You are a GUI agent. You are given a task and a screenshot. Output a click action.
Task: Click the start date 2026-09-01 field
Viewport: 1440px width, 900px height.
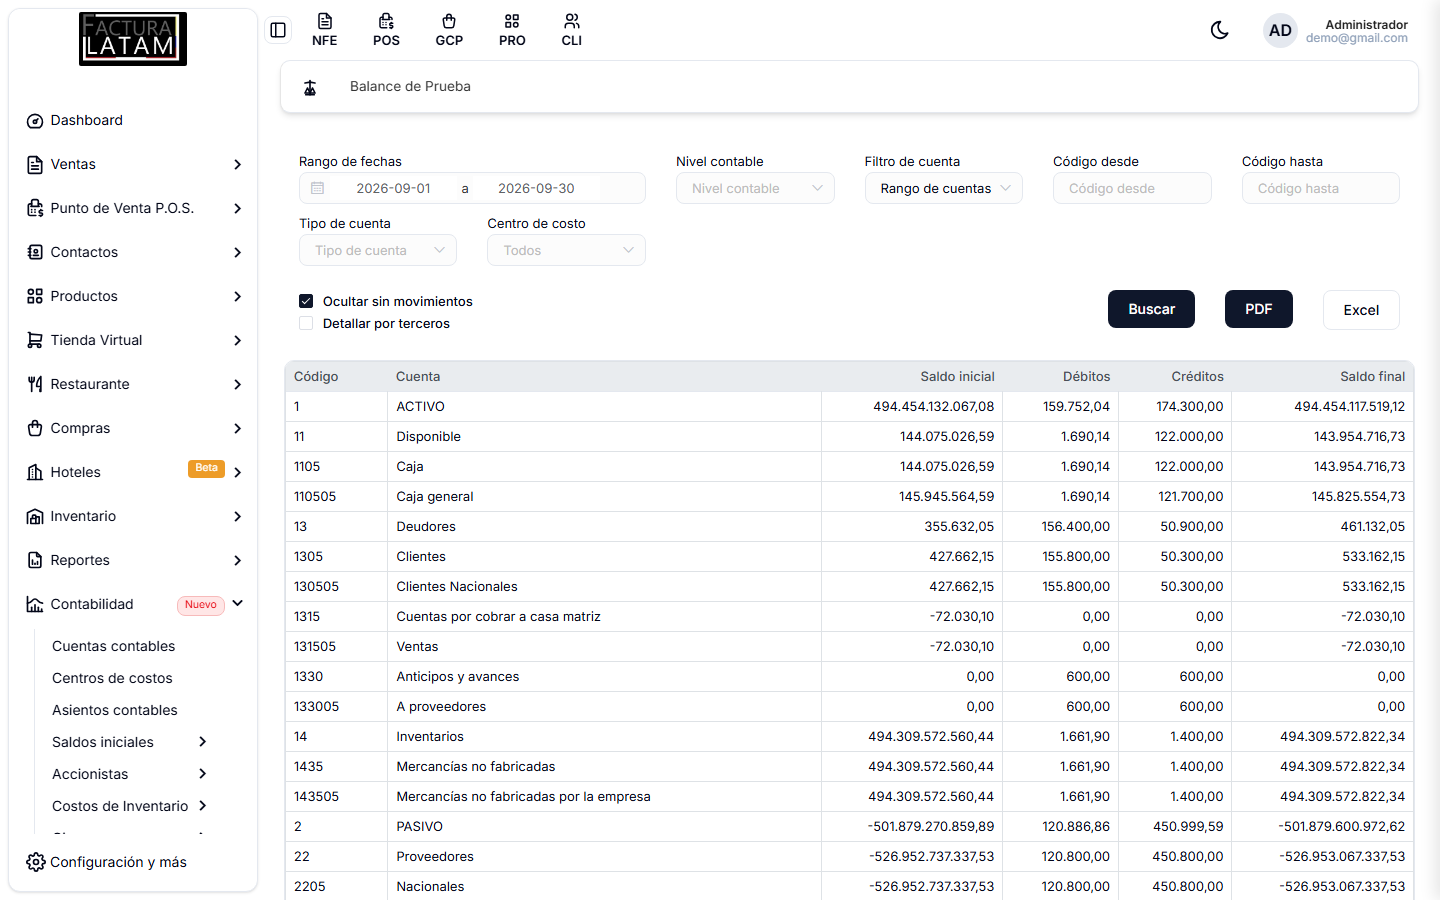point(393,188)
